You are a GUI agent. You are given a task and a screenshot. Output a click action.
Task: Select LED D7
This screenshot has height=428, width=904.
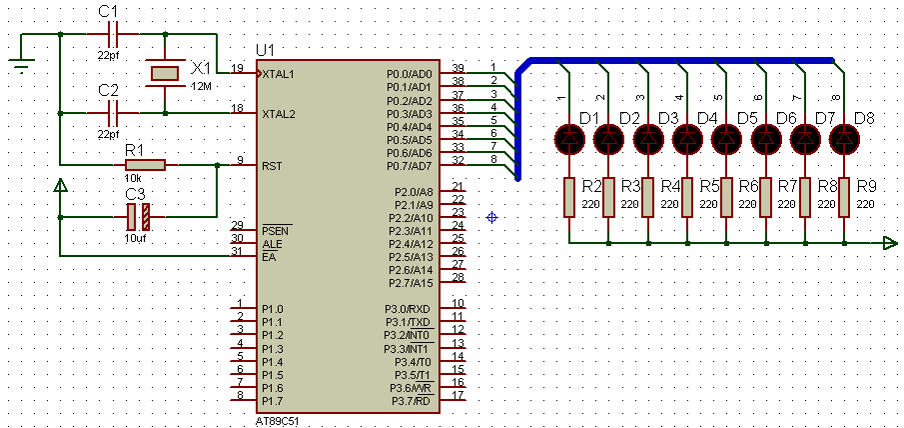click(x=805, y=138)
